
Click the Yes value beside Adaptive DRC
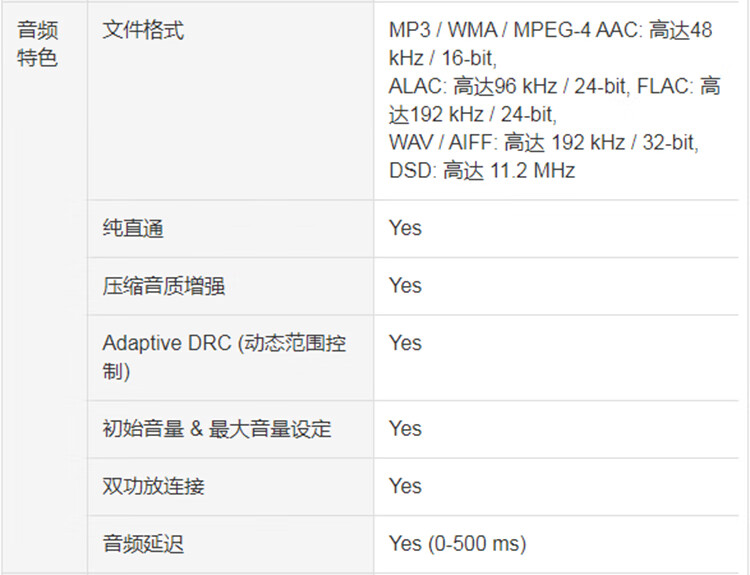(x=405, y=343)
